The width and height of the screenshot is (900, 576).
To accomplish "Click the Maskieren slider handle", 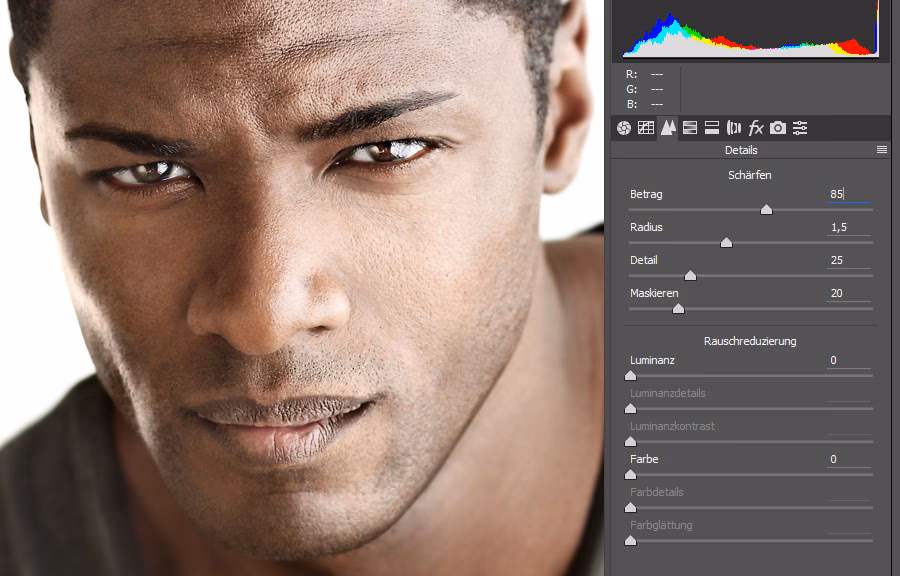I will point(678,309).
